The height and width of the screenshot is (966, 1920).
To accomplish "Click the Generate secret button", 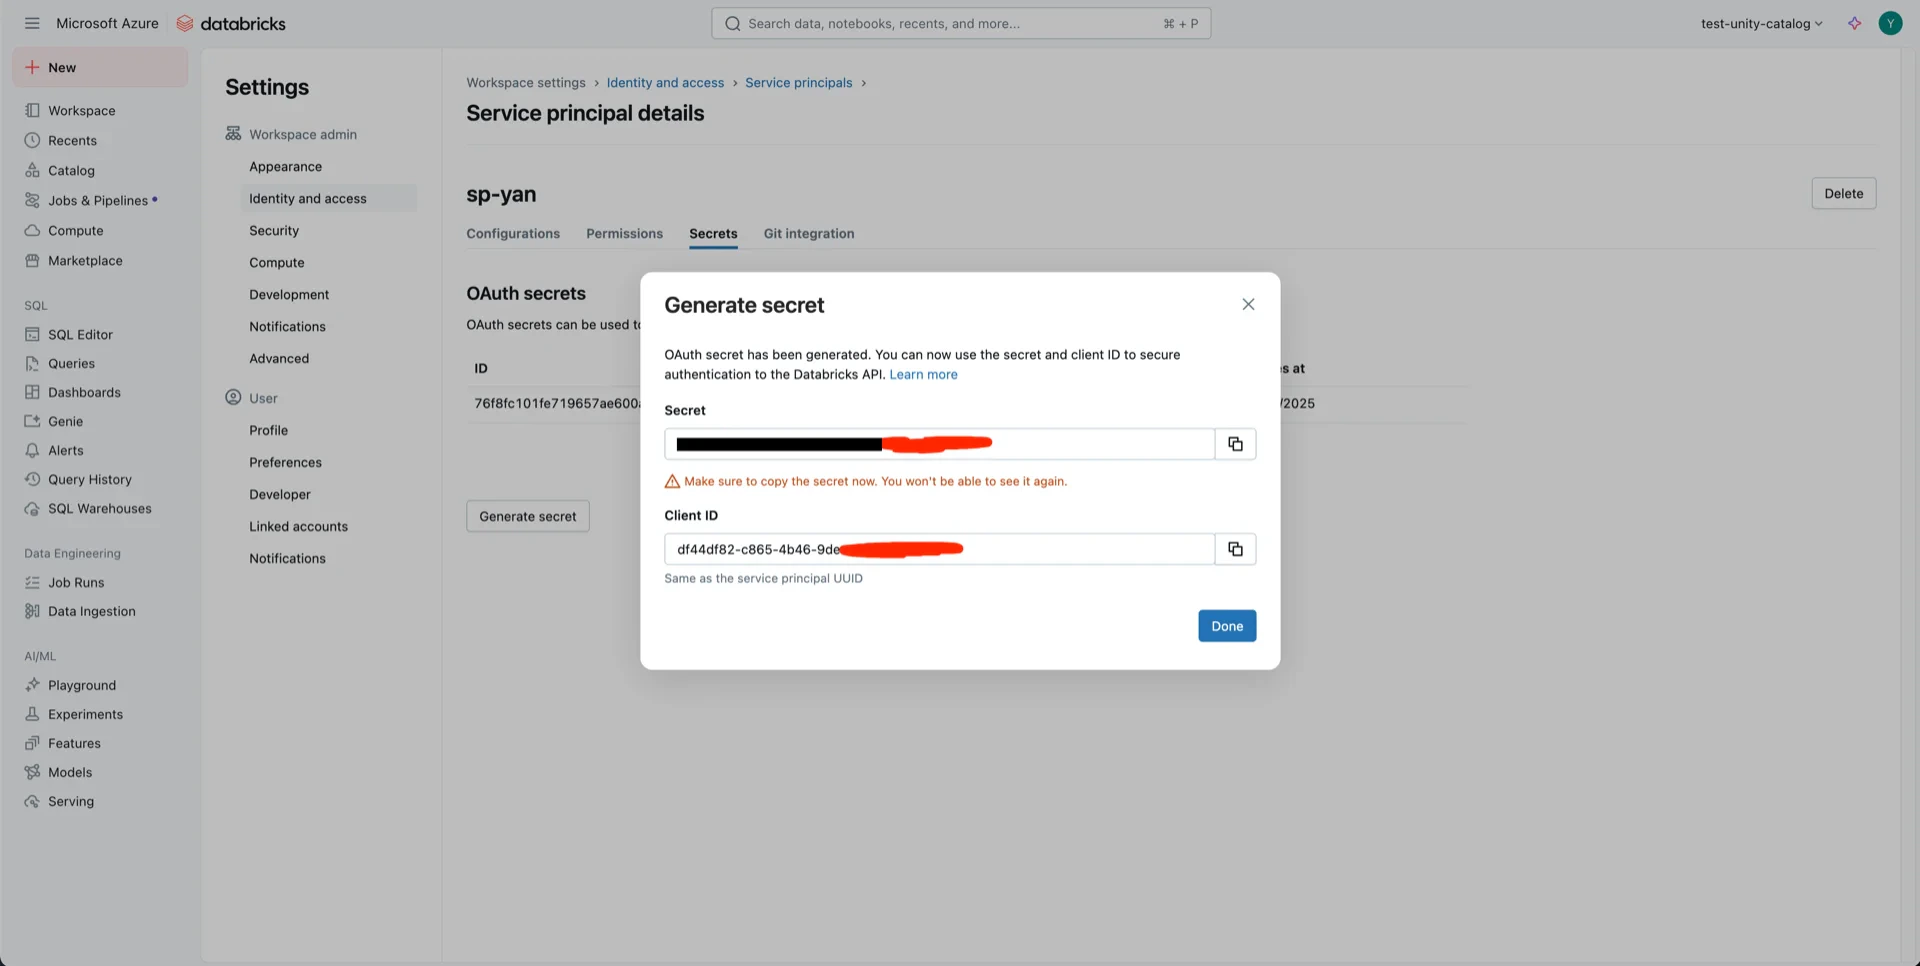I will pyautogui.click(x=528, y=516).
